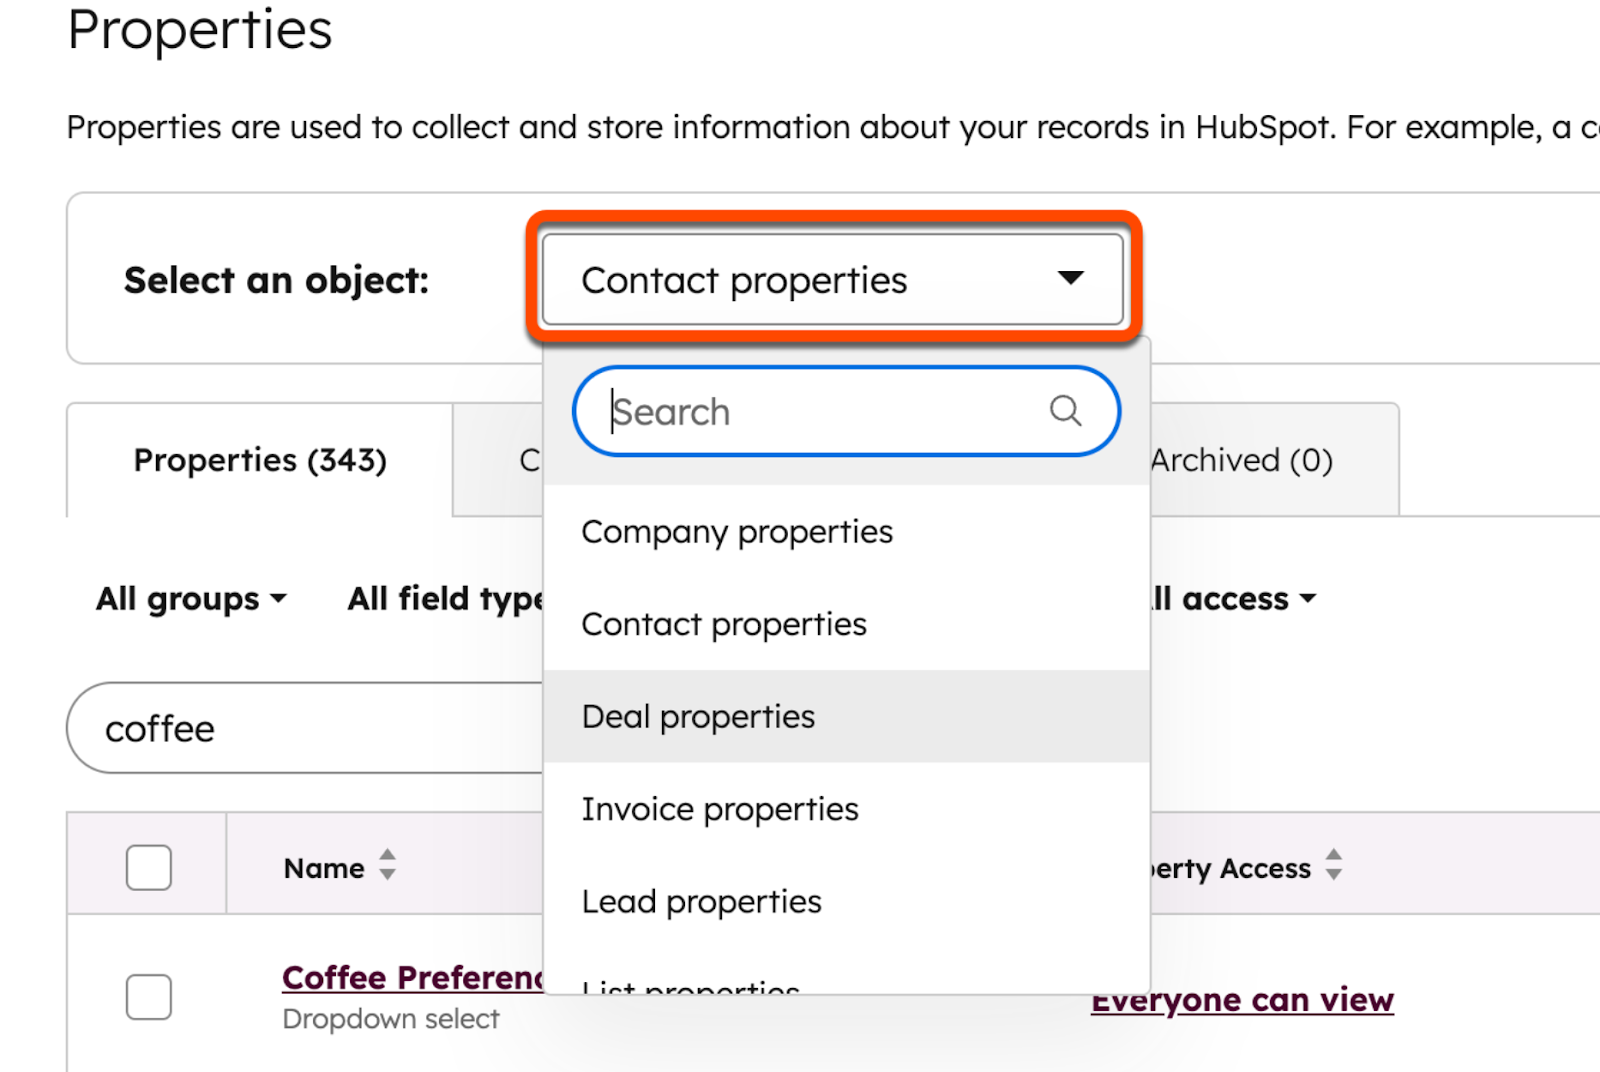Switch to the Properties (343) tab
1600x1072 pixels.
[259, 460]
